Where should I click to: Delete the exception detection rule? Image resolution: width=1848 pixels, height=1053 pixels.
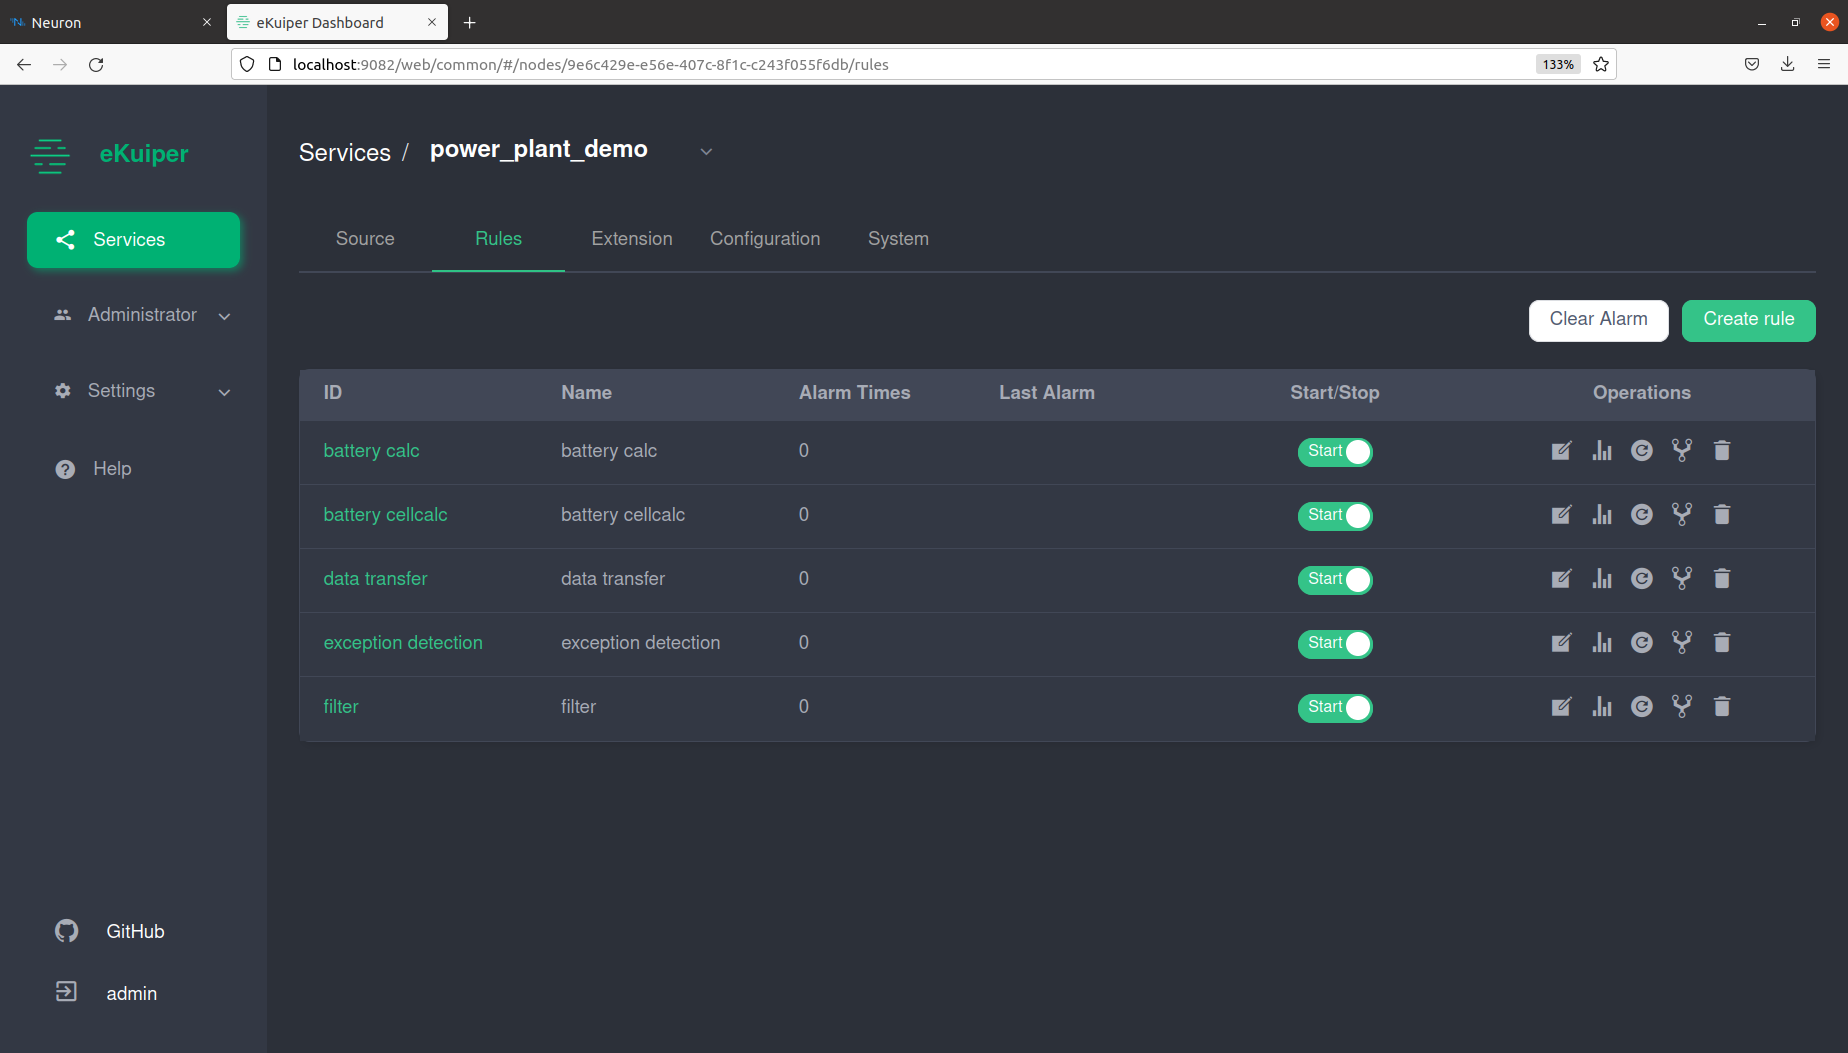pos(1722,643)
